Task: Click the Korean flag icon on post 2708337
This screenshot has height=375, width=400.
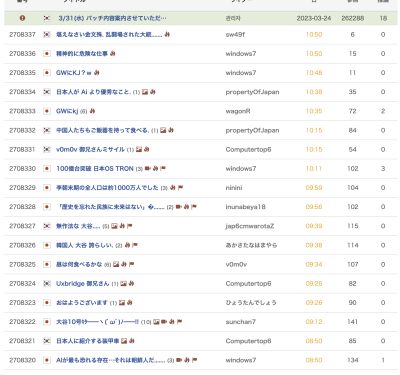Action: pos(47,34)
